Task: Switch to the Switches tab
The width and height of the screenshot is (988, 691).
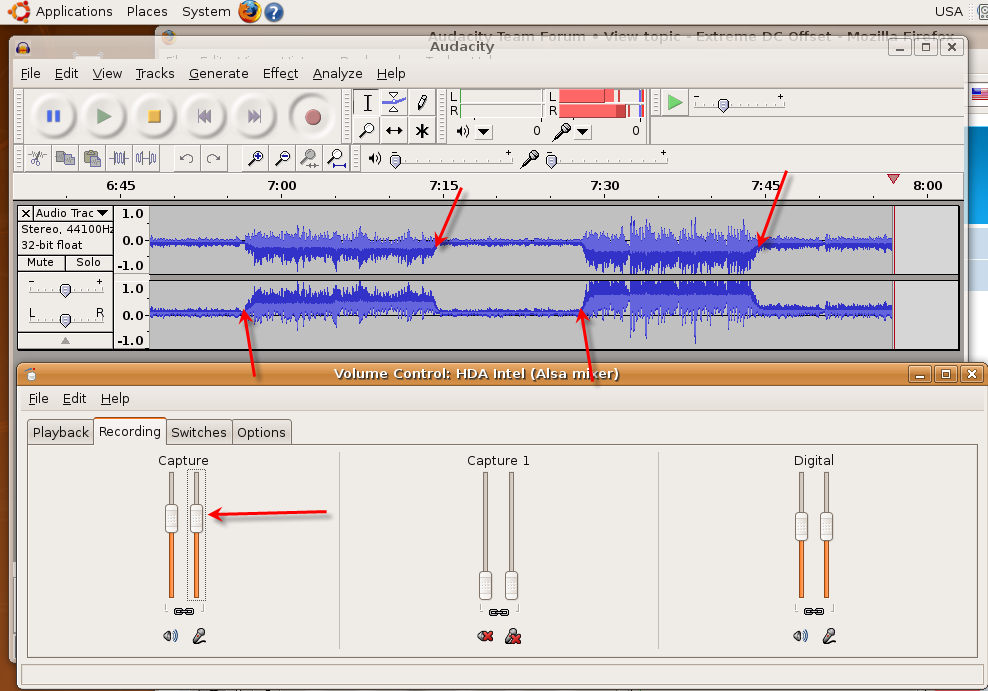Action: click(x=198, y=432)
